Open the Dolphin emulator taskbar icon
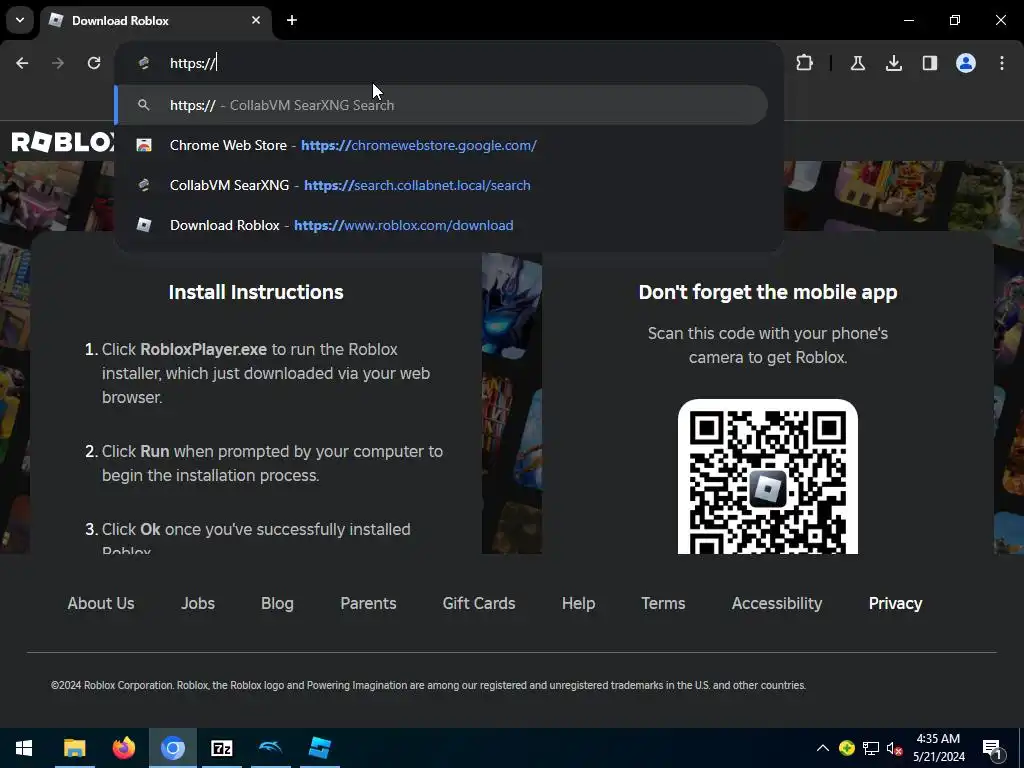The image size is (1024, 768). (270, 748)
